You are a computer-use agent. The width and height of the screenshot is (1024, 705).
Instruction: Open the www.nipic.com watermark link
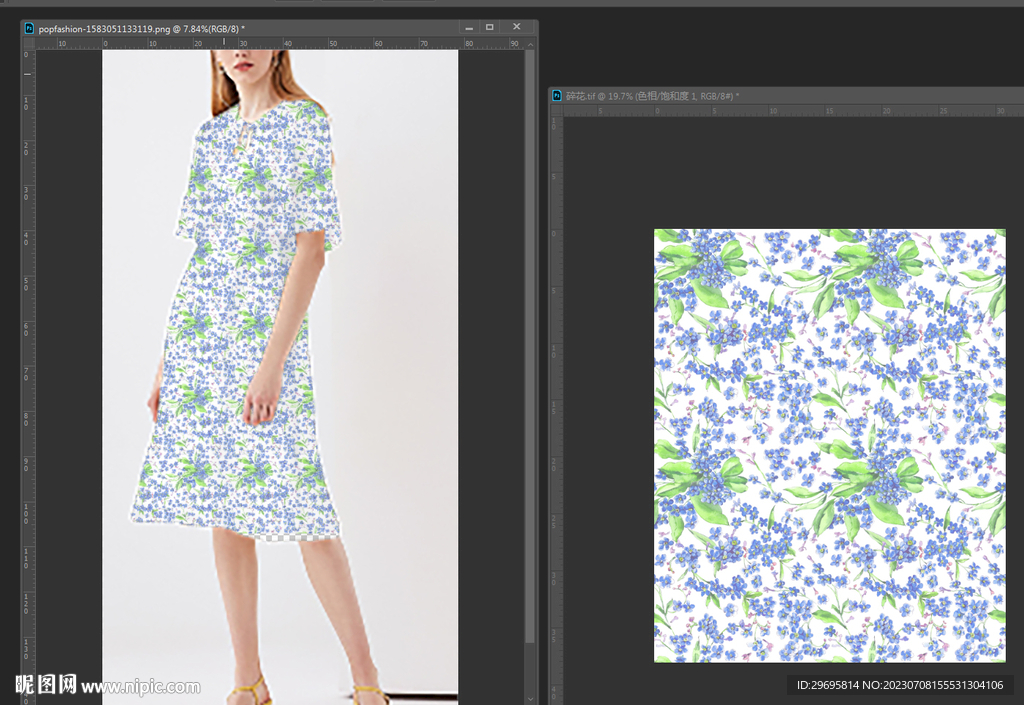pos(140,686)
